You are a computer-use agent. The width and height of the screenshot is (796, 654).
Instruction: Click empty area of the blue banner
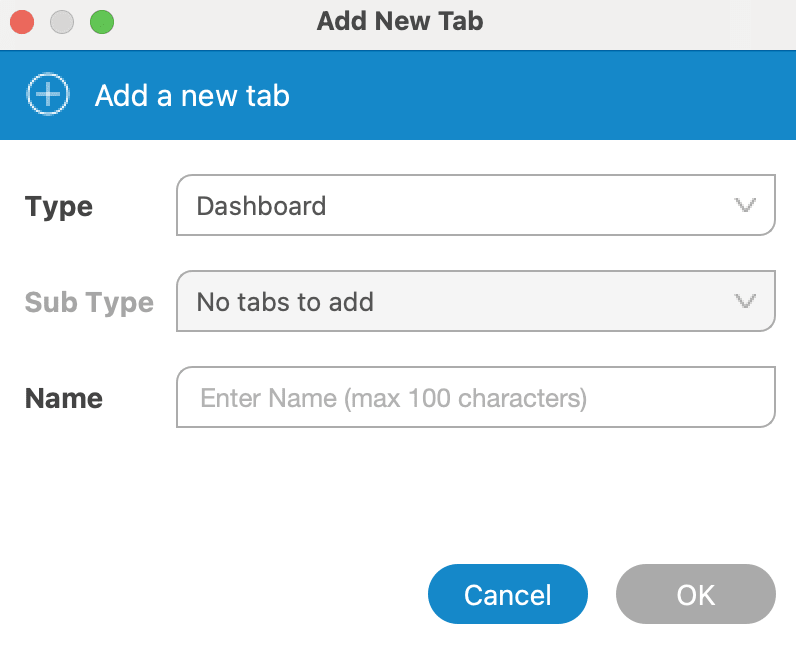point(538,95)
